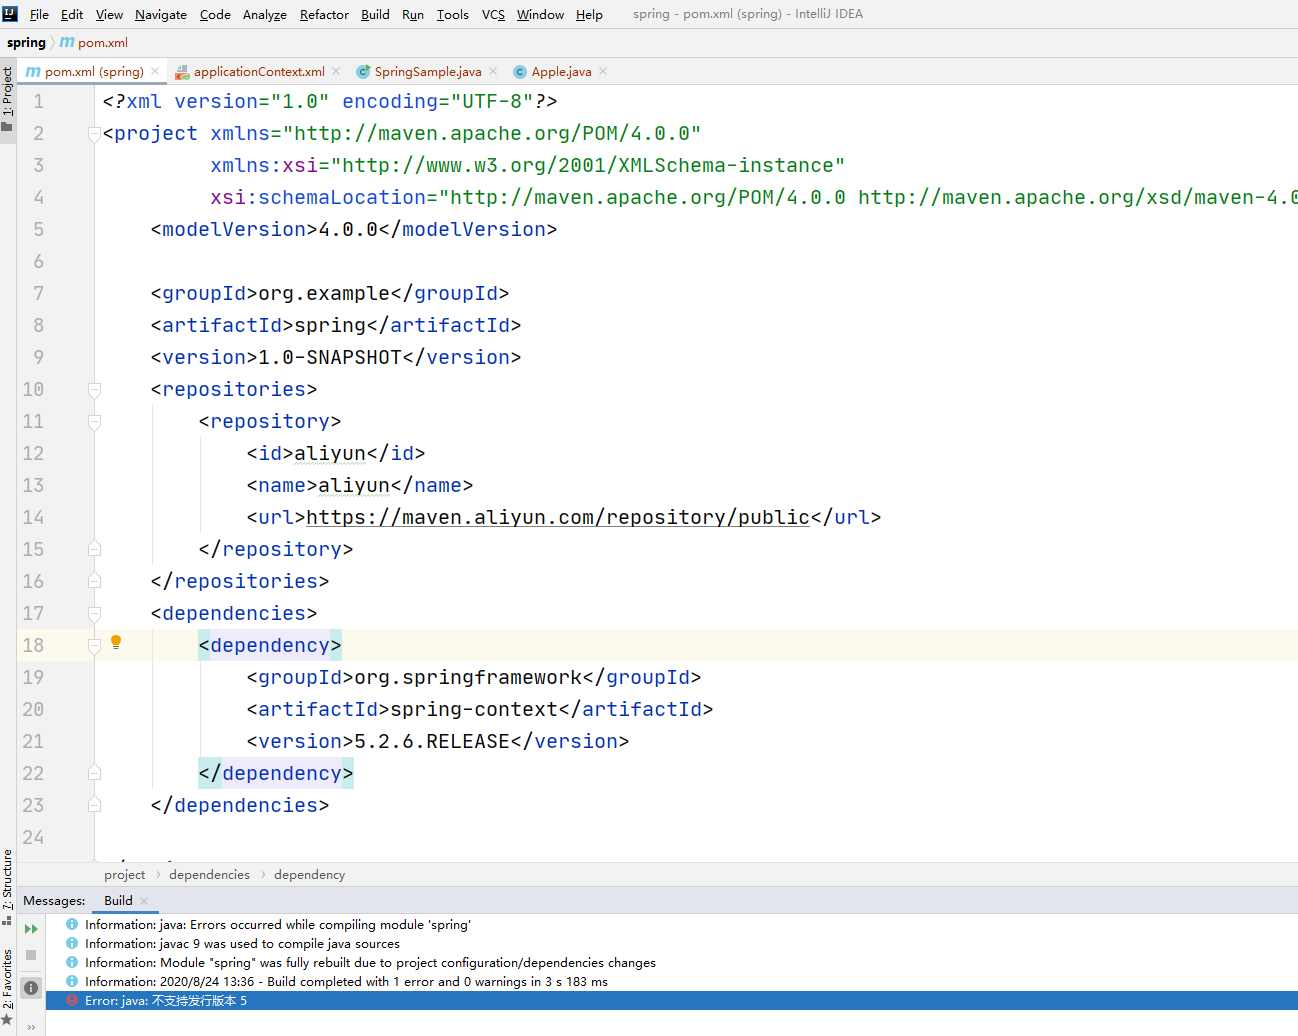1298x1036 pixels.
Task: Open the Run menu
Action: click(413, 14)
